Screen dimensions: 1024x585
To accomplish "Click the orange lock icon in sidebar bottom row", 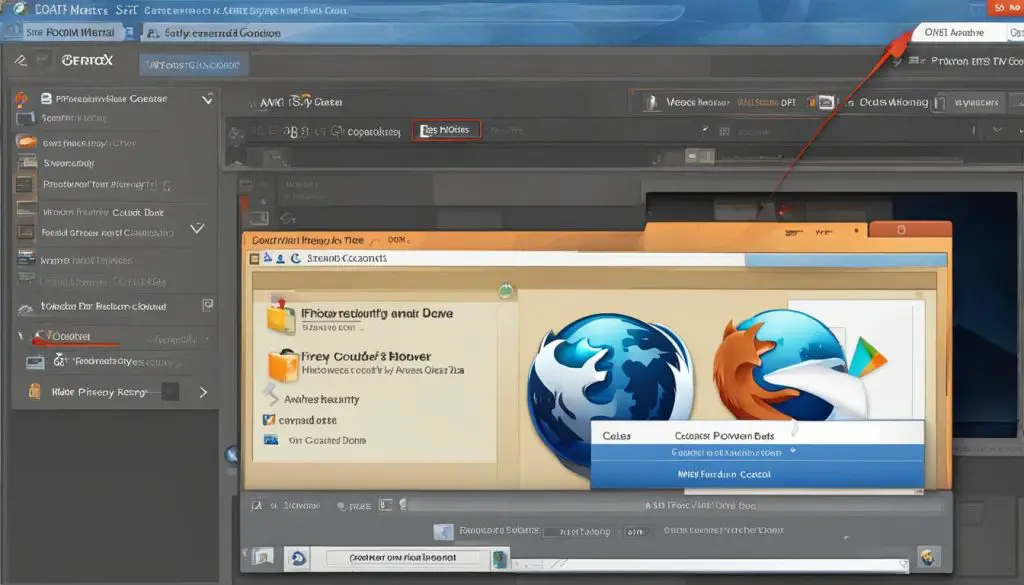I will coord(35,391).
